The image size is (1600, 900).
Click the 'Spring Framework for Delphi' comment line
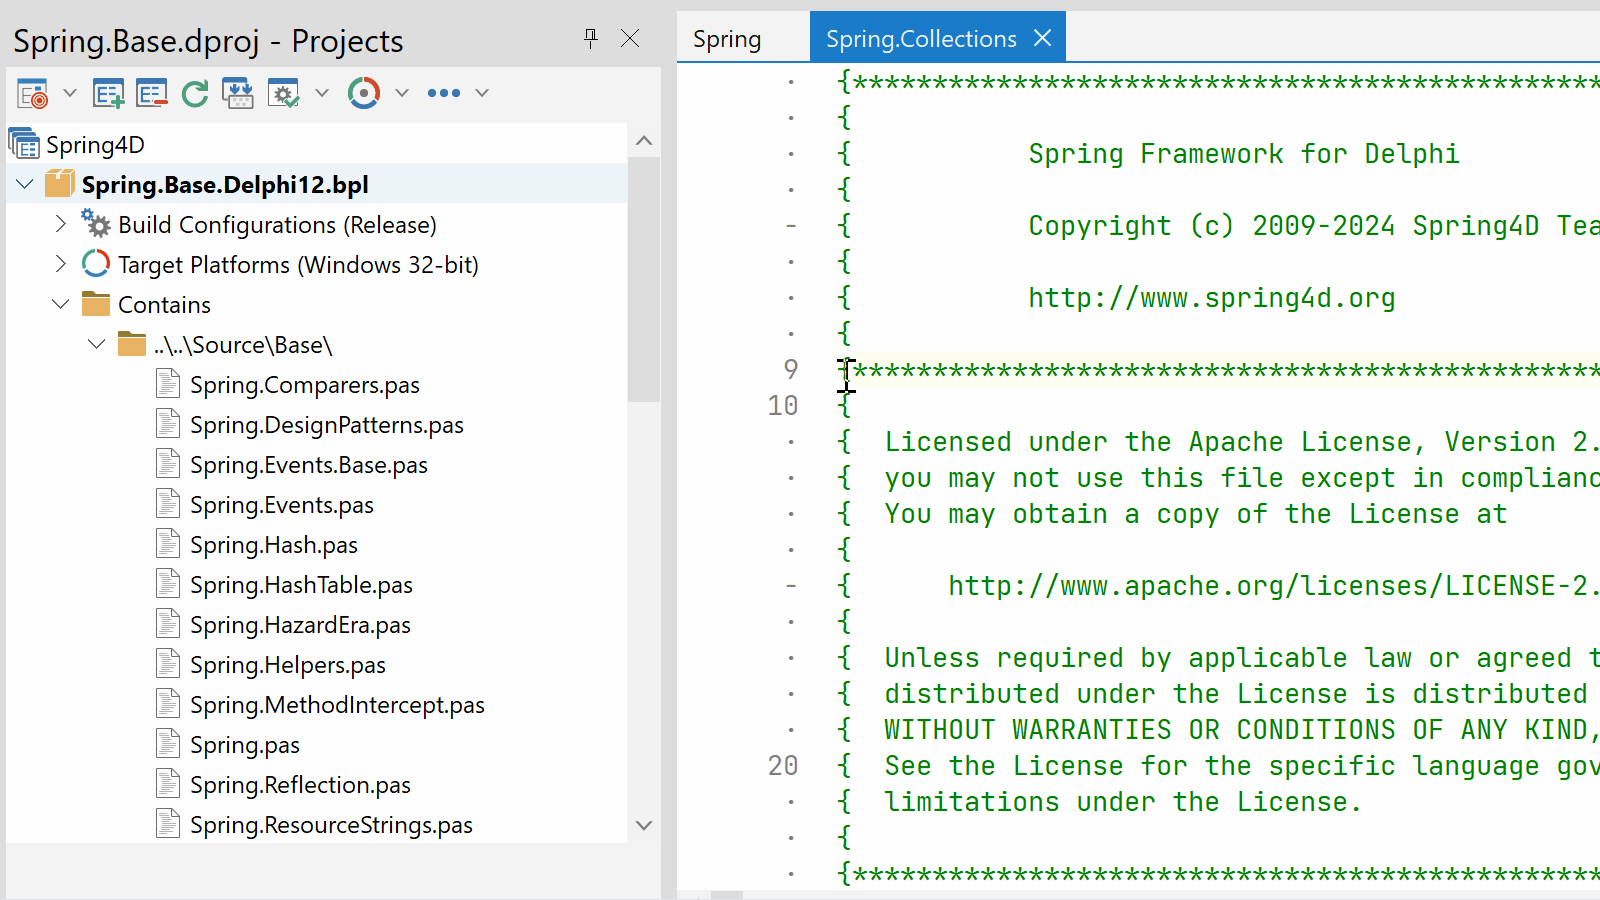point(1244,154)
